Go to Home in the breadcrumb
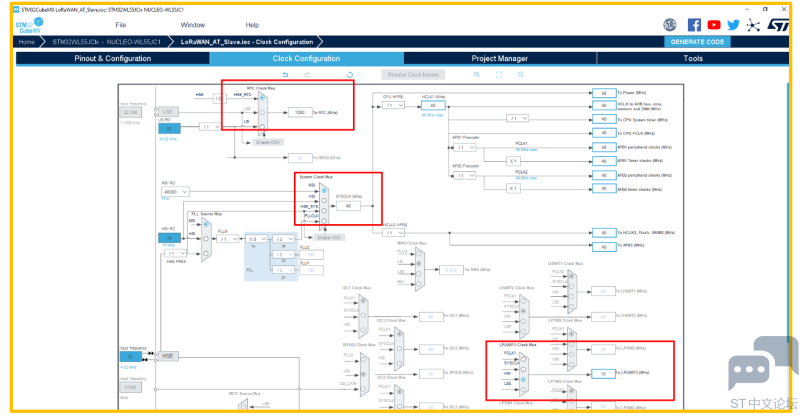This screenshot has width=807, height=419. 27,42
